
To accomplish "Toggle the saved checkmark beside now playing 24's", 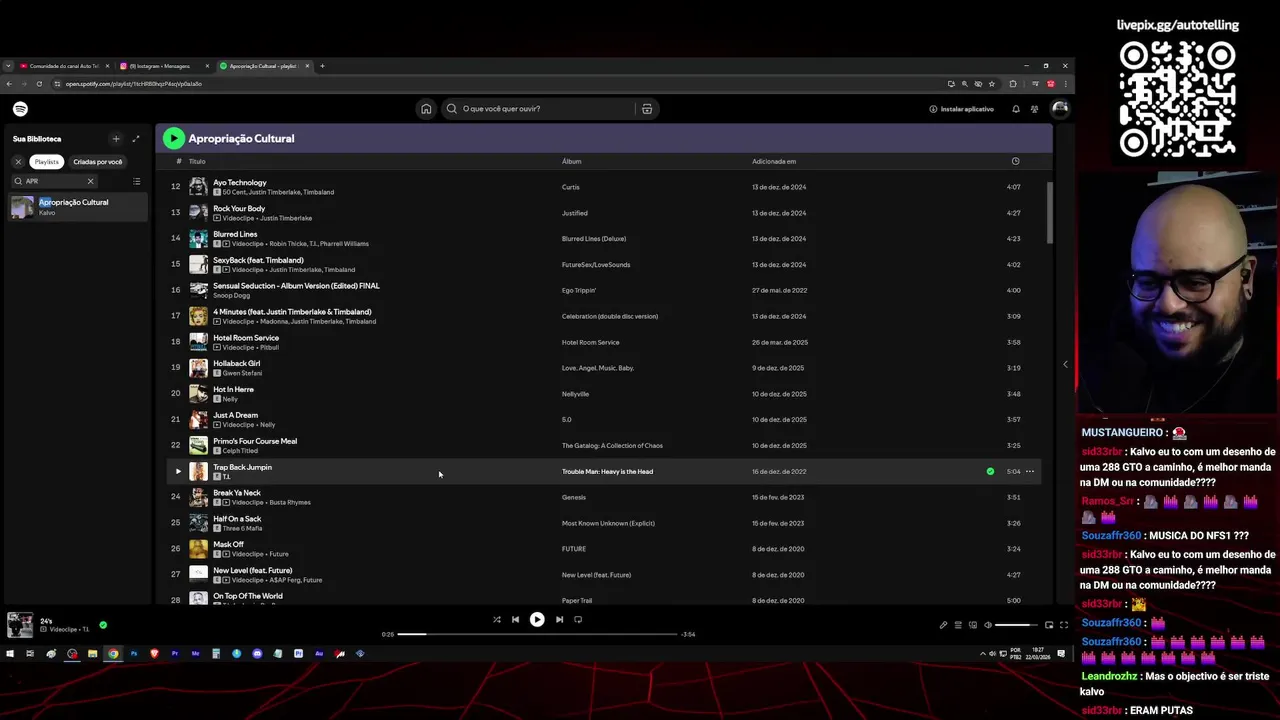I will (x=103, y=625).
